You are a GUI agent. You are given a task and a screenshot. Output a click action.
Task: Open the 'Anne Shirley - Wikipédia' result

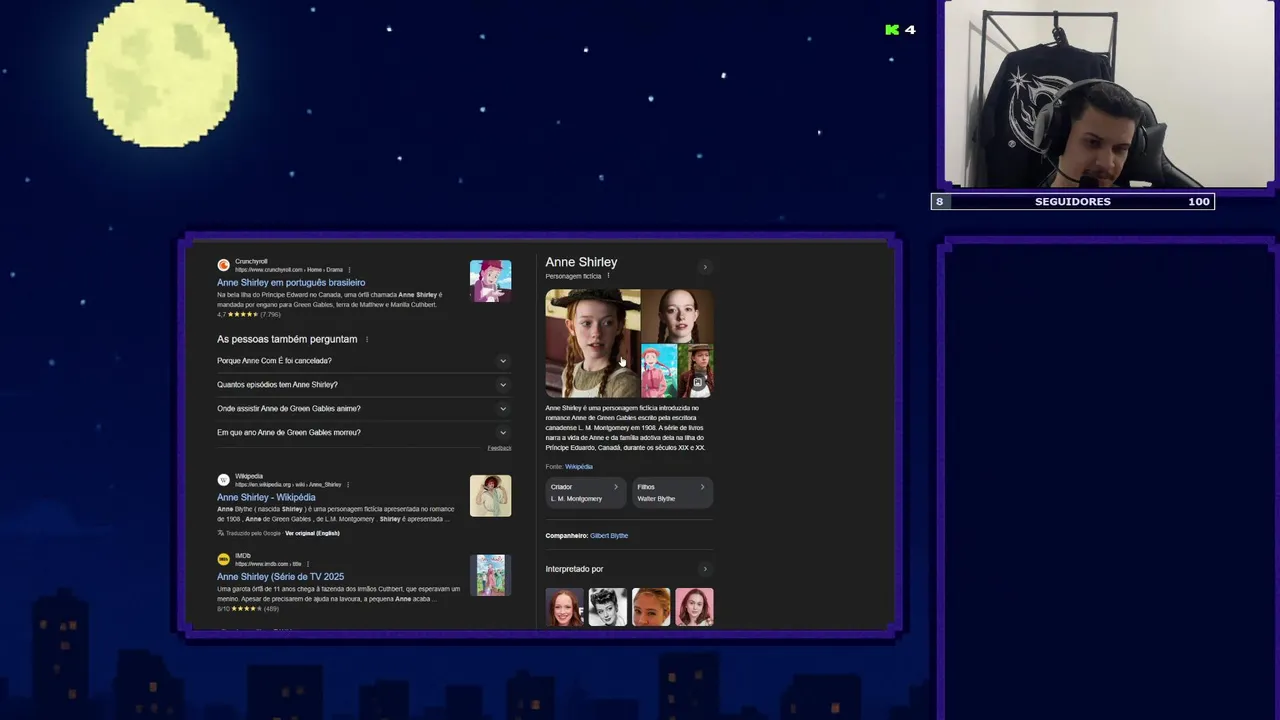pos(266,497)
